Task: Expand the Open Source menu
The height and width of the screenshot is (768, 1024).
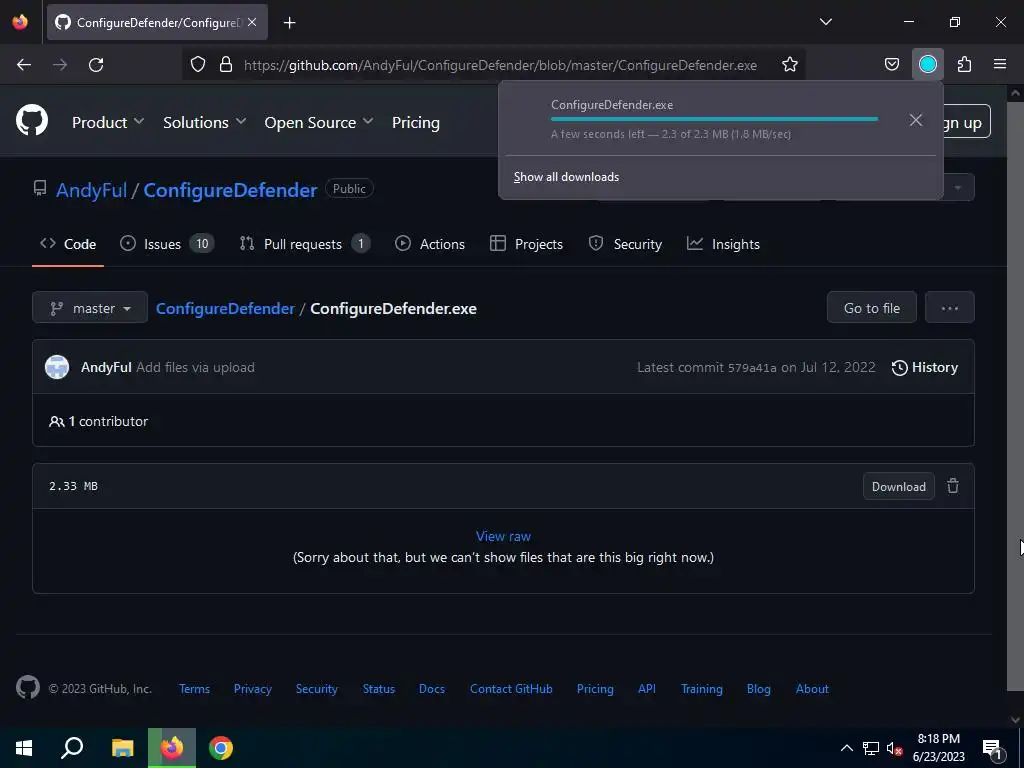Action: 319,122
